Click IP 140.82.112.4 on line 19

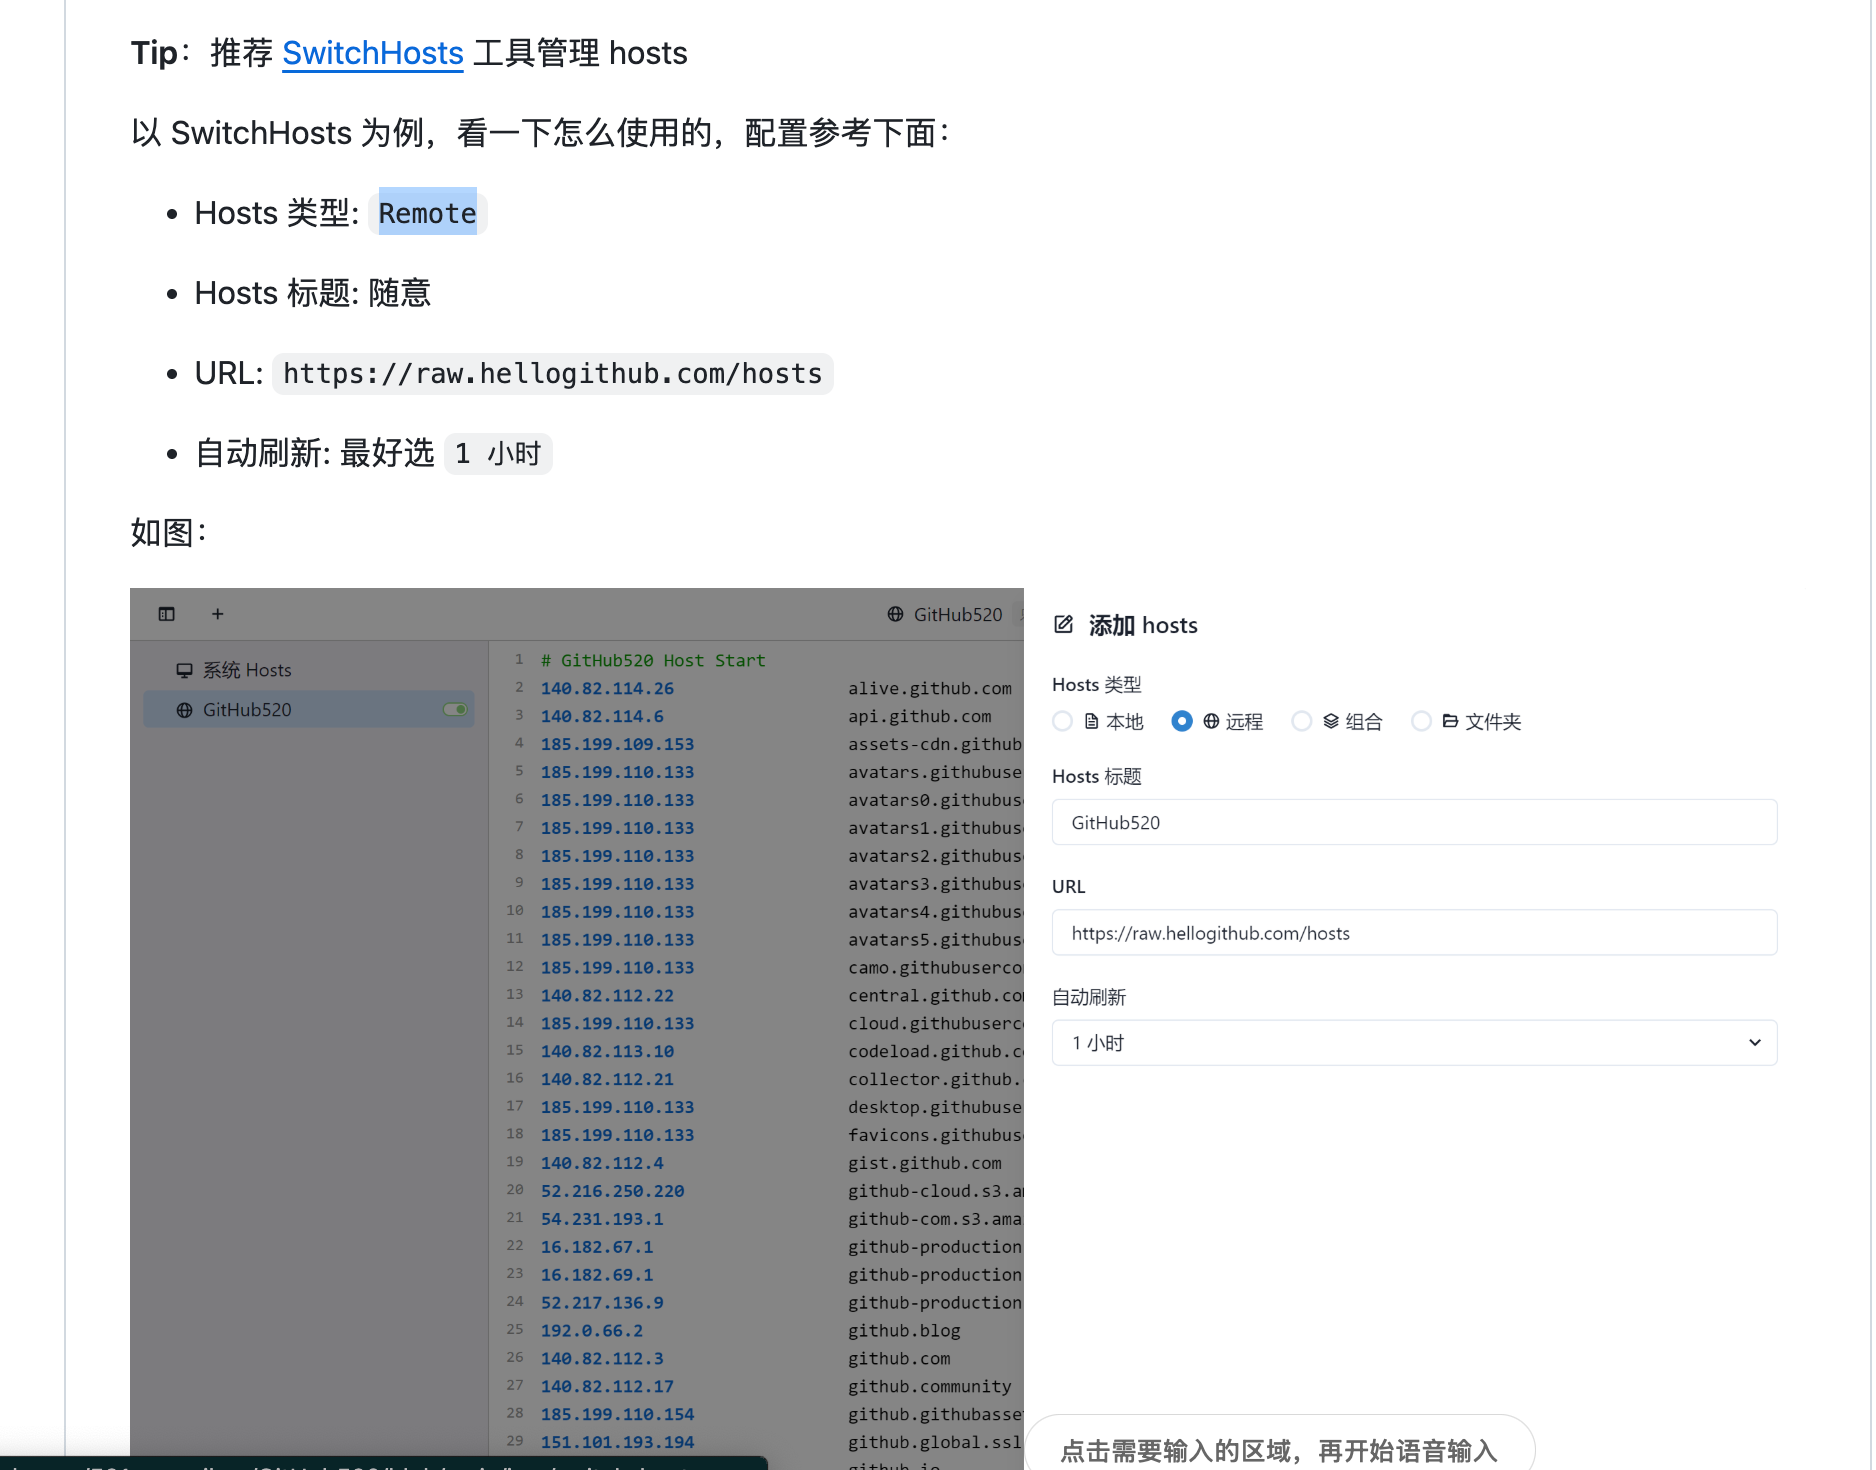[x=602, y=1164]
